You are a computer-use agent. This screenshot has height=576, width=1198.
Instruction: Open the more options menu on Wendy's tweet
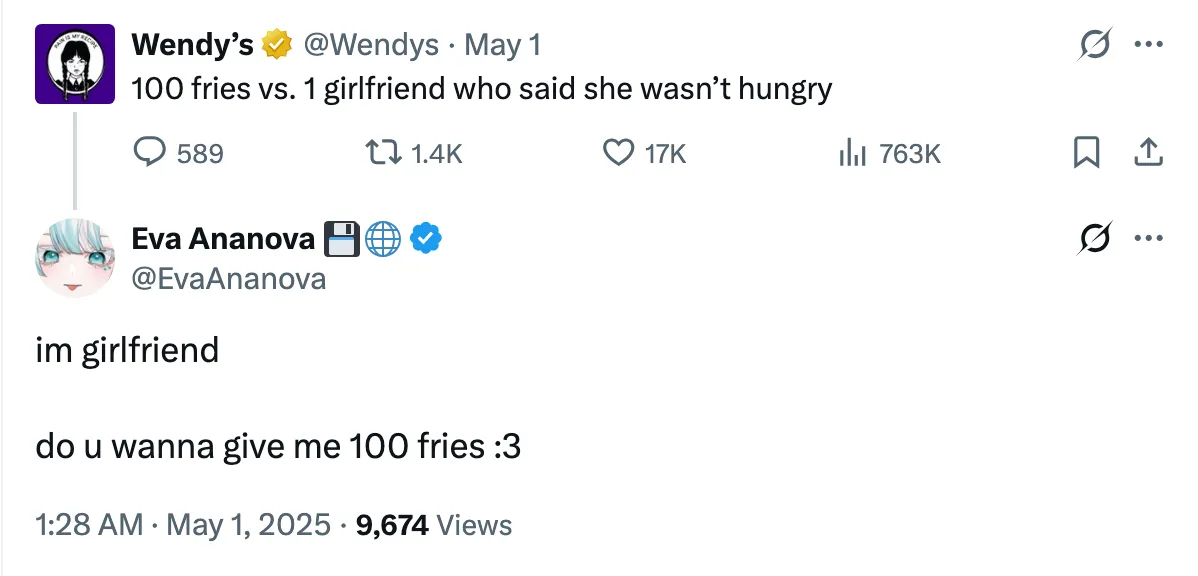pyautogui.click(x=1148, y=44)
